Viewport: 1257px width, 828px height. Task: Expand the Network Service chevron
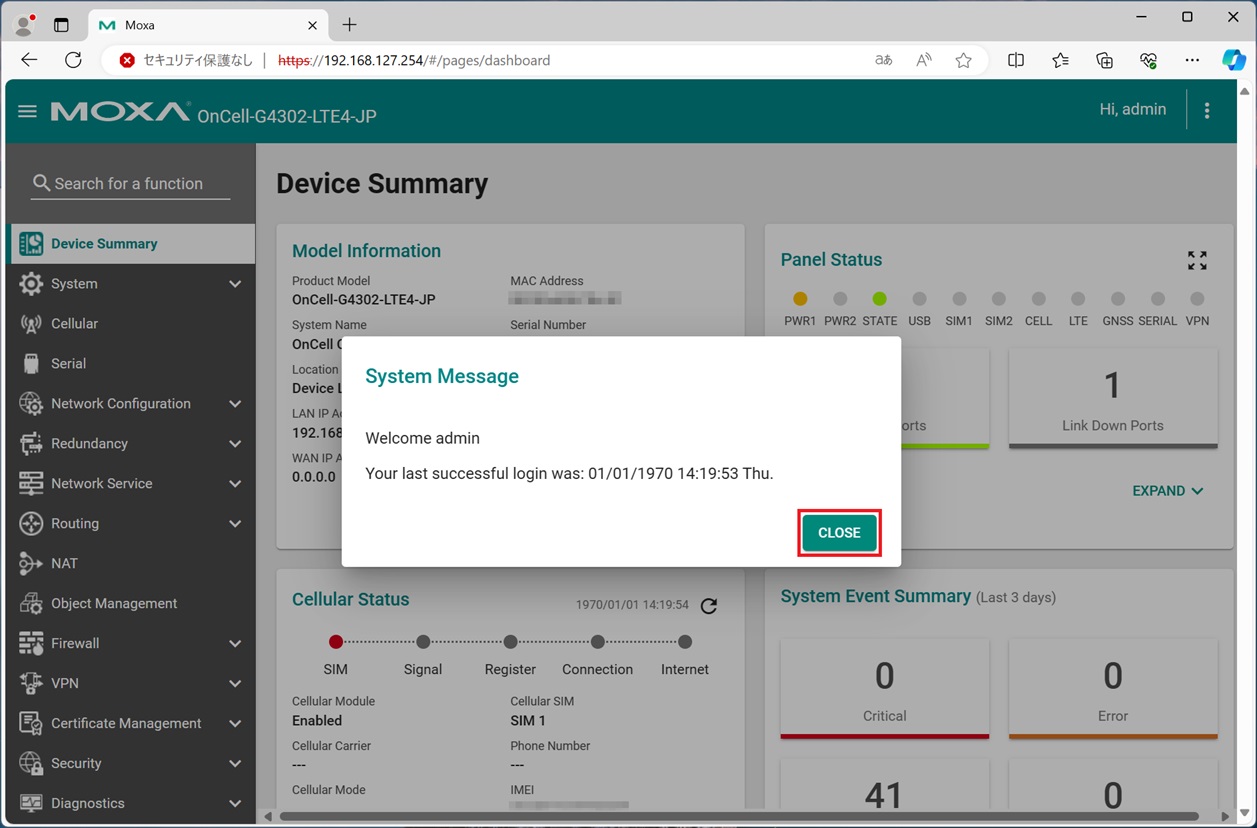[x=235, y=484]
